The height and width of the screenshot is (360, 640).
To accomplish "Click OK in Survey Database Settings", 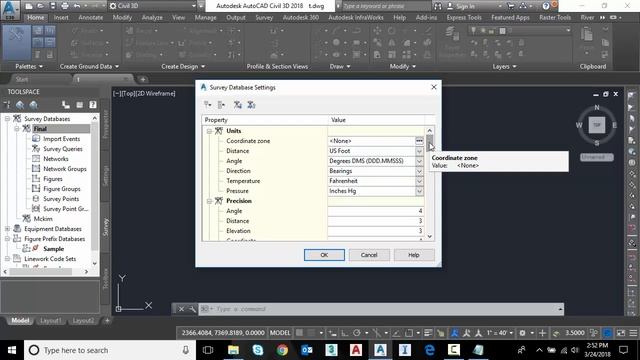I will (x=324, y=255).
